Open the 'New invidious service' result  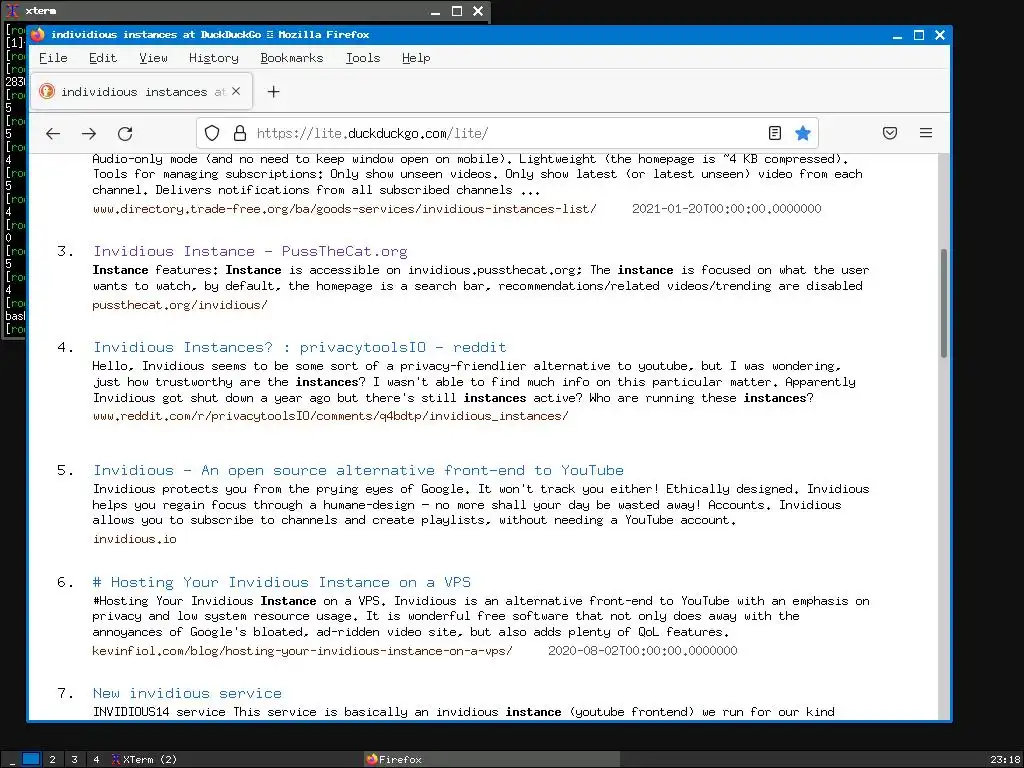pos(187,694)
